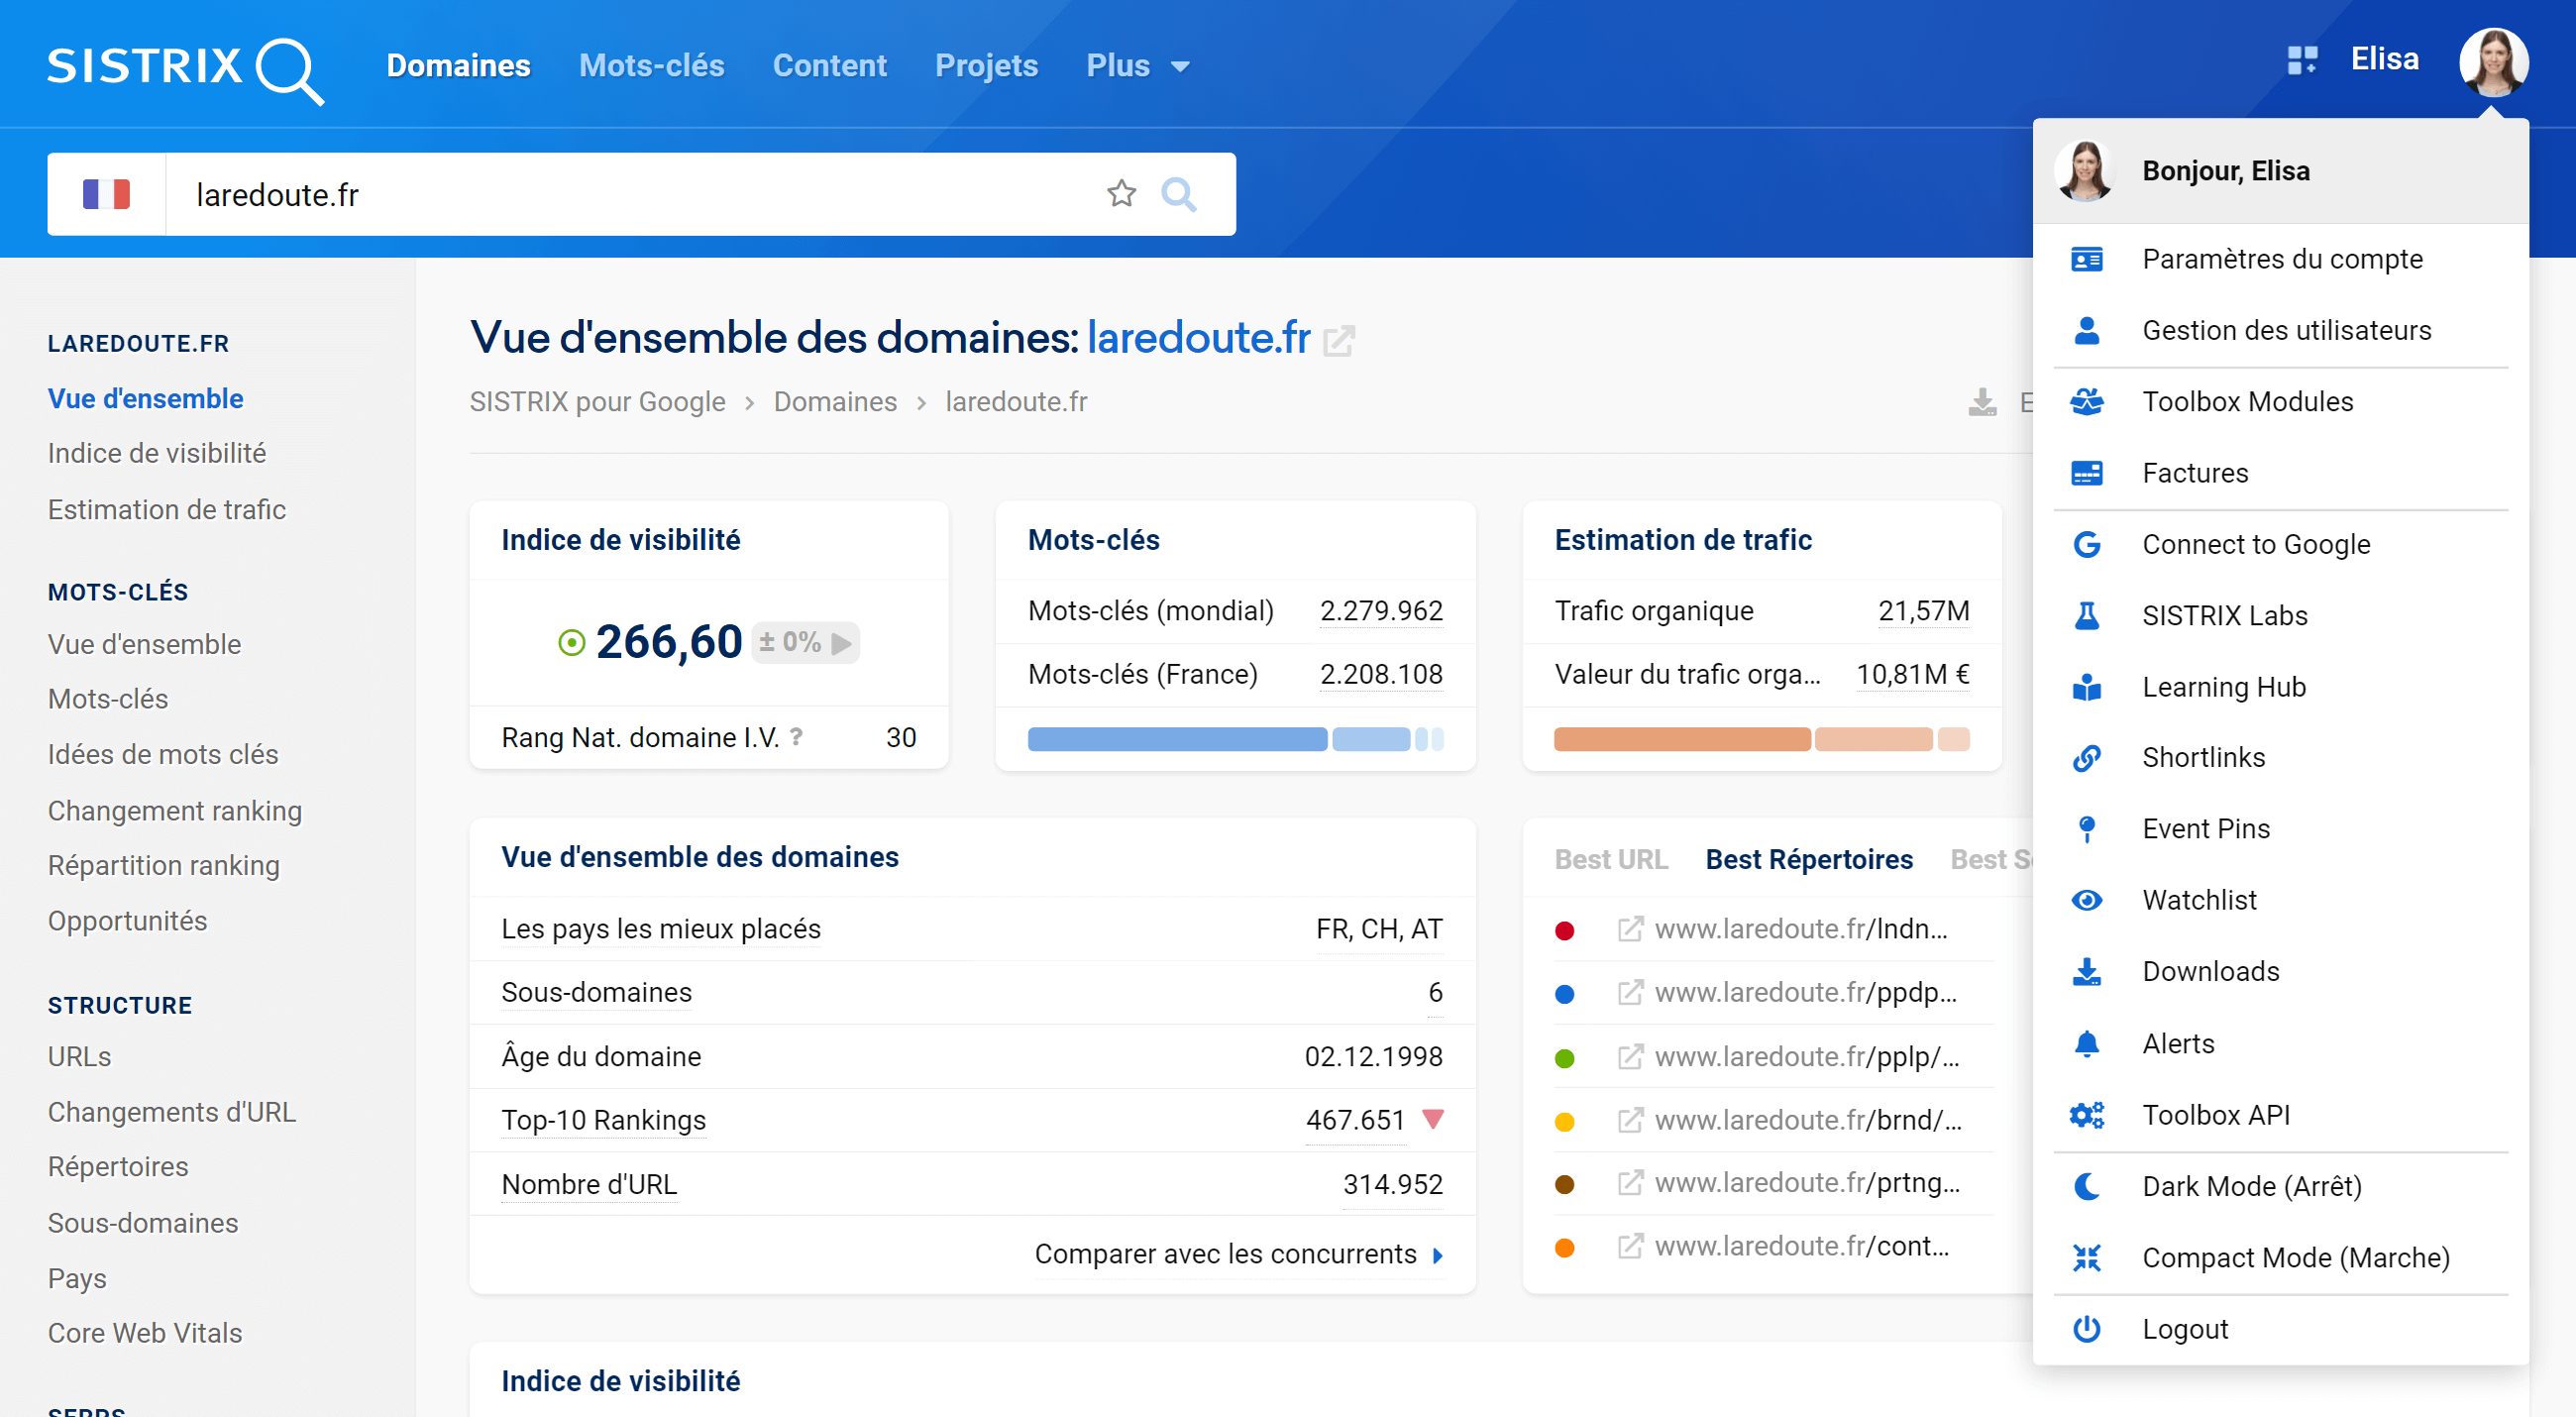
Task: Click the Learning Hub reader icon
Action: [x=2086, y=687]
